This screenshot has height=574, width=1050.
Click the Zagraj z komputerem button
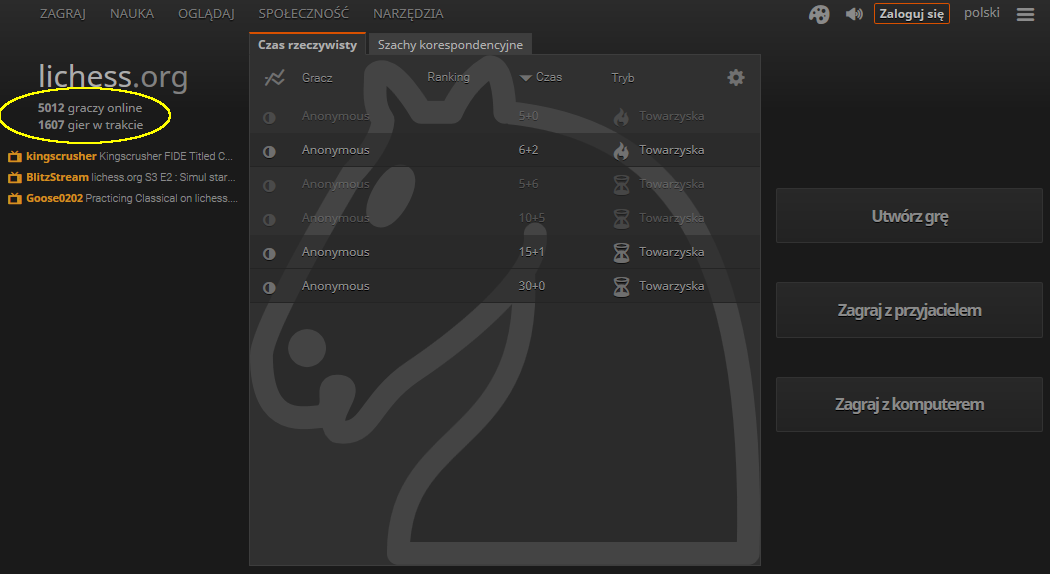pyautogui.click(x=909, y=405)
